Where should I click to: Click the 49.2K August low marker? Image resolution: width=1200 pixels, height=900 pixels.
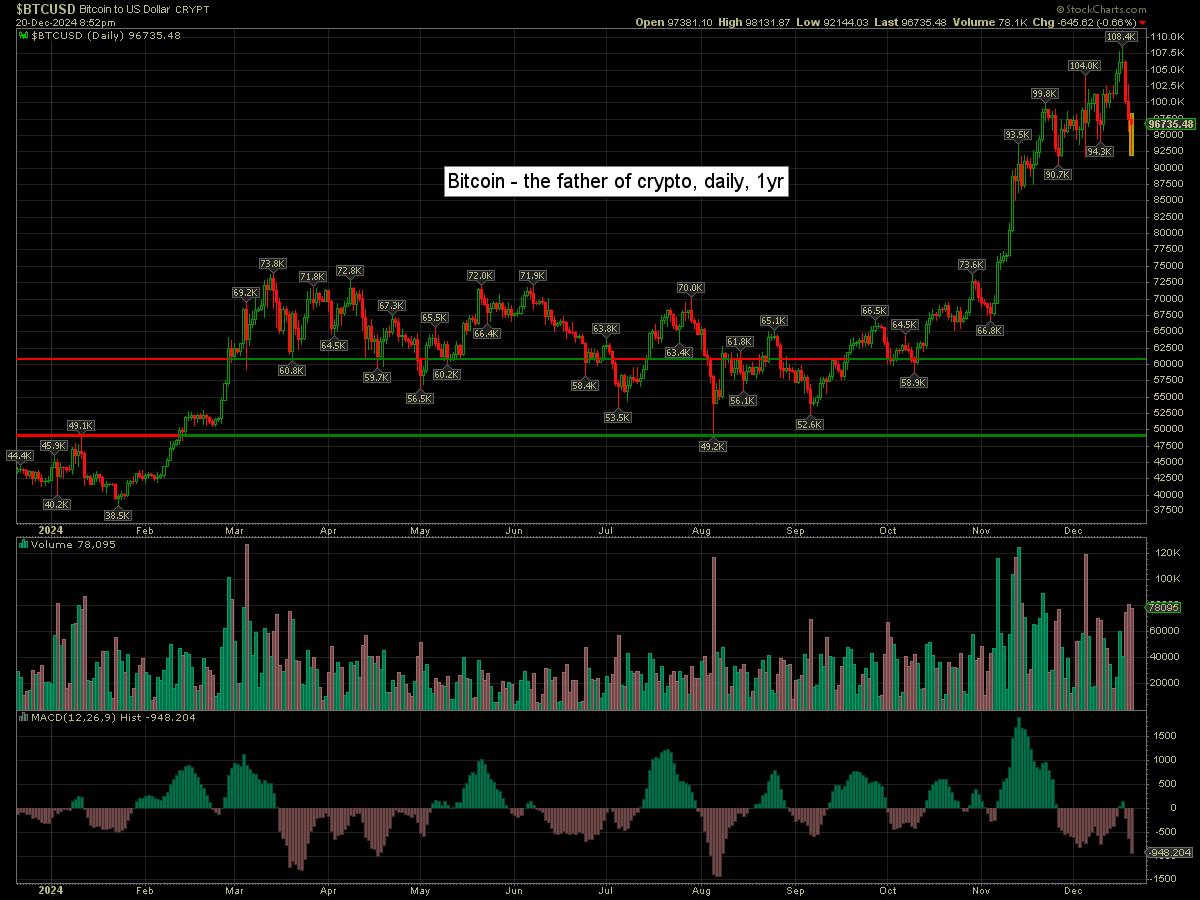tap(712, 446)
